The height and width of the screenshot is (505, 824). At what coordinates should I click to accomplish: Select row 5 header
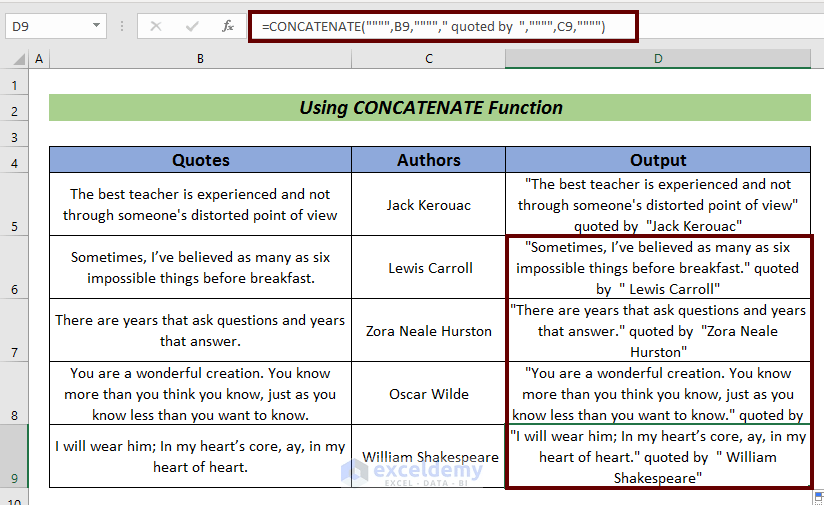tap(14, 204)
